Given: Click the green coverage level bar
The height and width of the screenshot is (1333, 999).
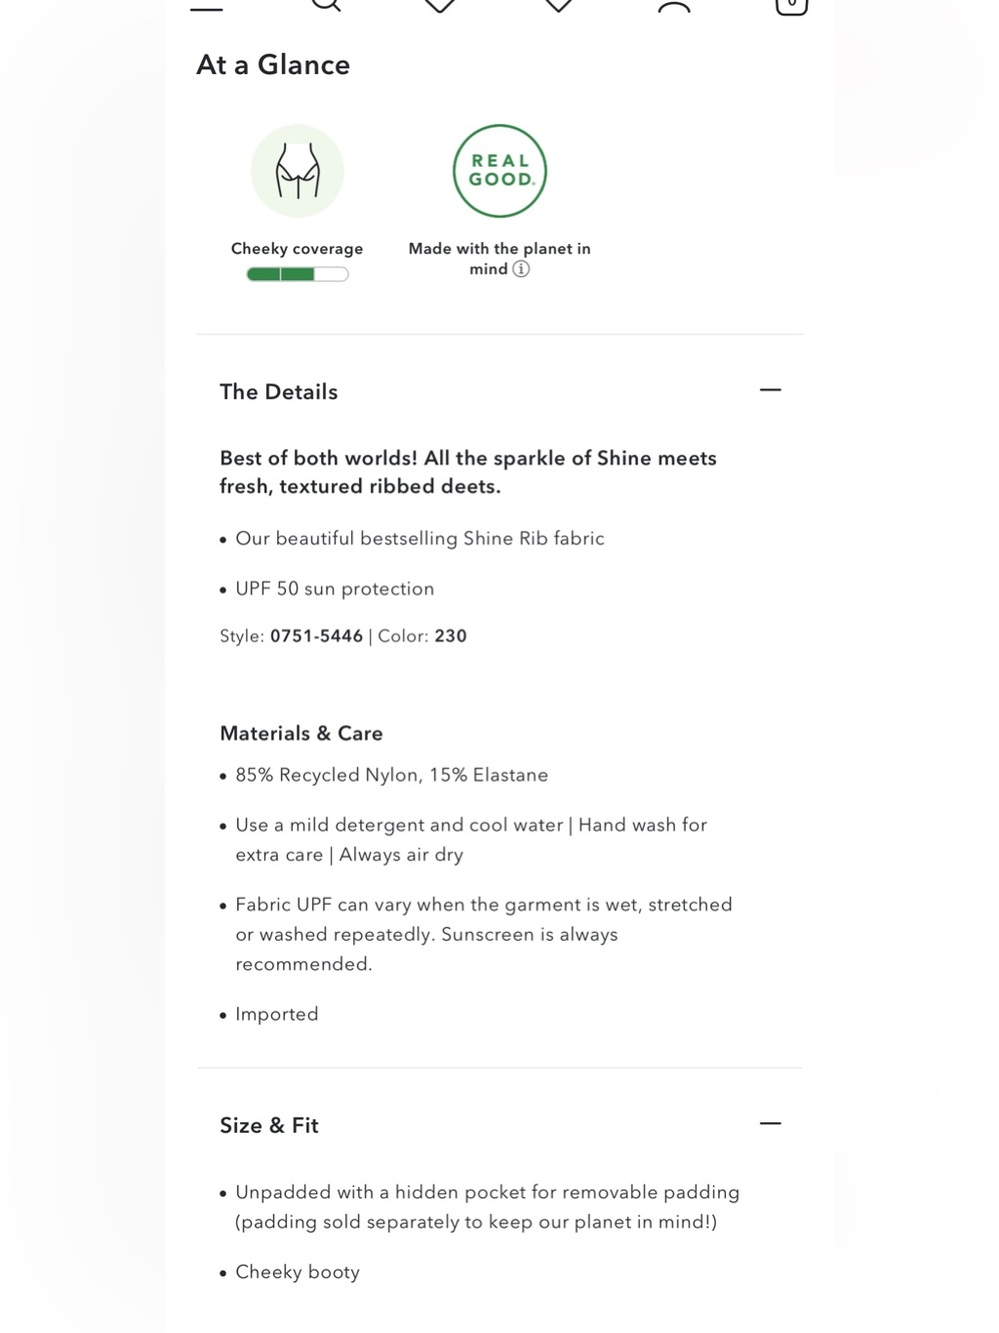Looking at the screenshot, I should point(297,274).
